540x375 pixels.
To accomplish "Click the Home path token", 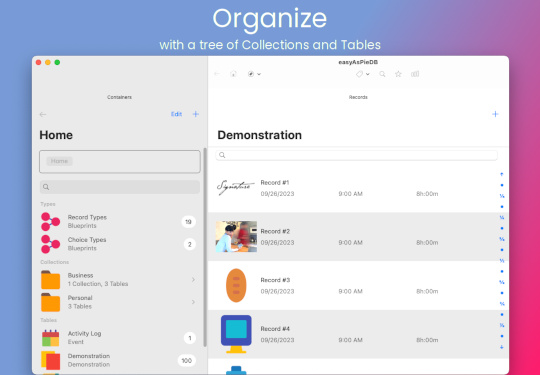I will (x=60, y=161).
